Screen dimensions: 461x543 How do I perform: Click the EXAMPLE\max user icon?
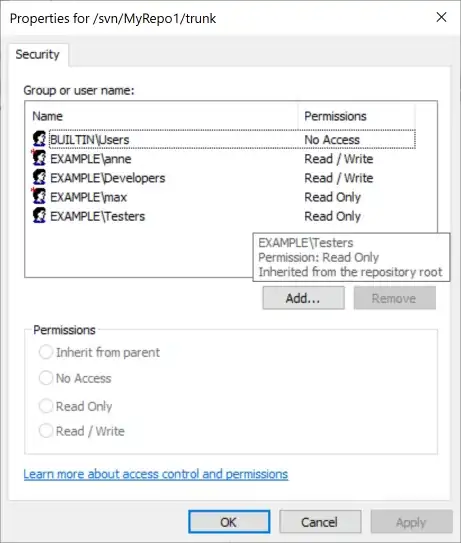(39, 196)
